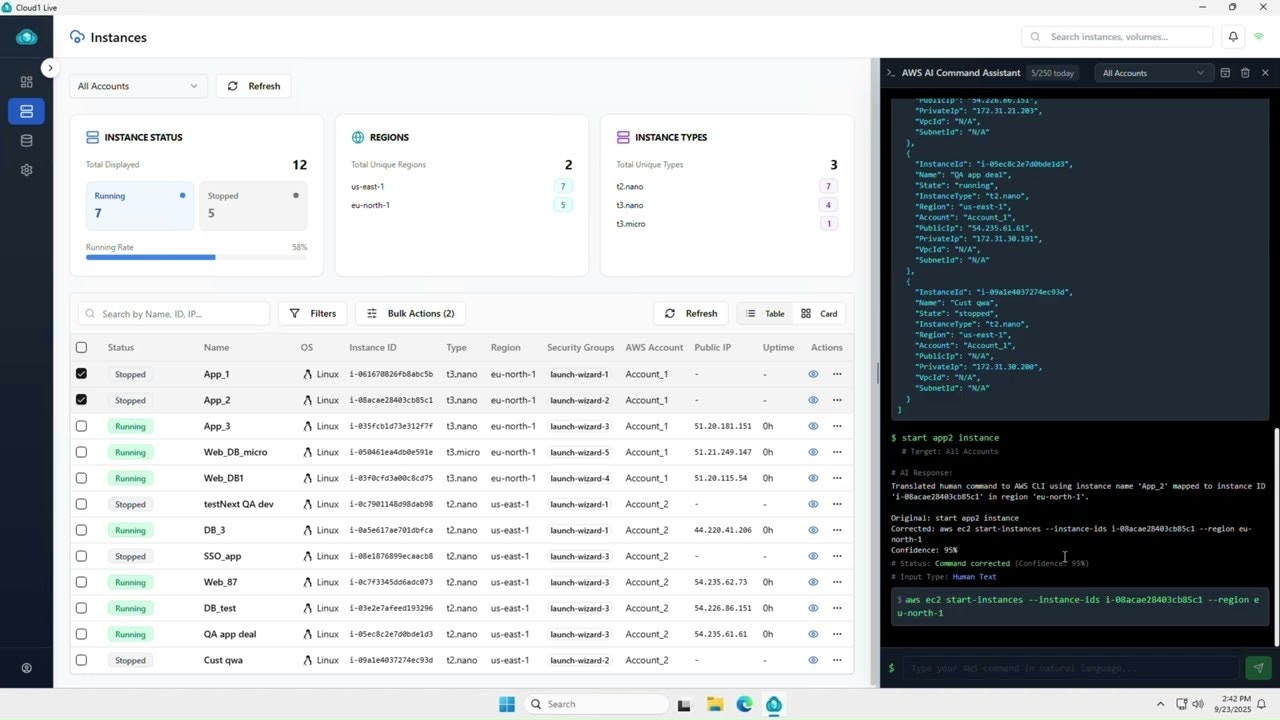Image resolution: width=1280 pixels, height=720 pixels.
Task: Switch to Table view
Action: pyautogui.click(x=765, y=313)
